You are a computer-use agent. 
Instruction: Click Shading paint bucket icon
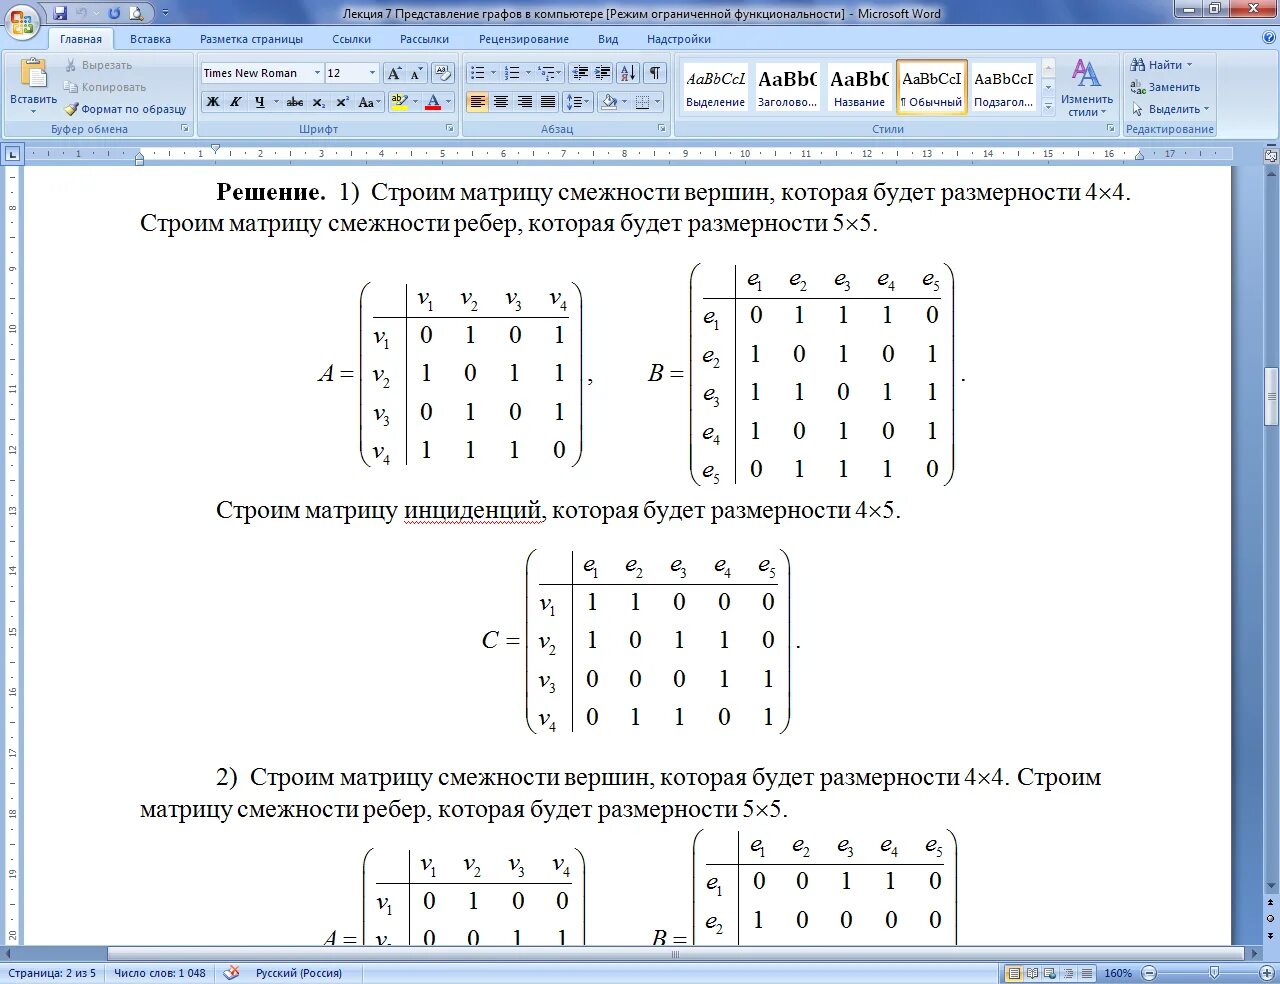(607, 102)
